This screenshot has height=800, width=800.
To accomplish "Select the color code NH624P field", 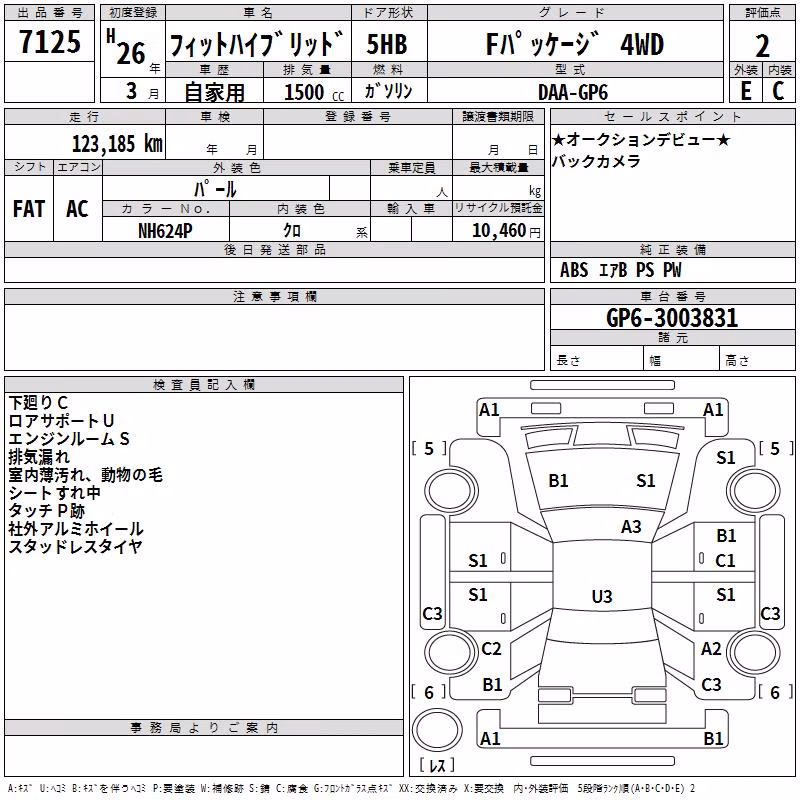I will [x=165, y=231].
